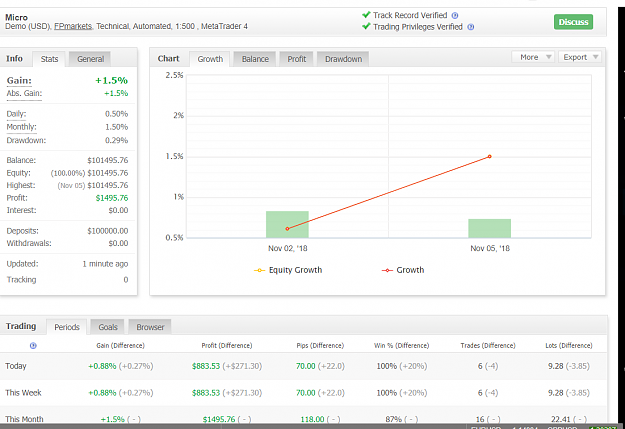This screenshot has height=429, width=625.
Task: Click the This Week row label
Action: [x=23, y=393]
